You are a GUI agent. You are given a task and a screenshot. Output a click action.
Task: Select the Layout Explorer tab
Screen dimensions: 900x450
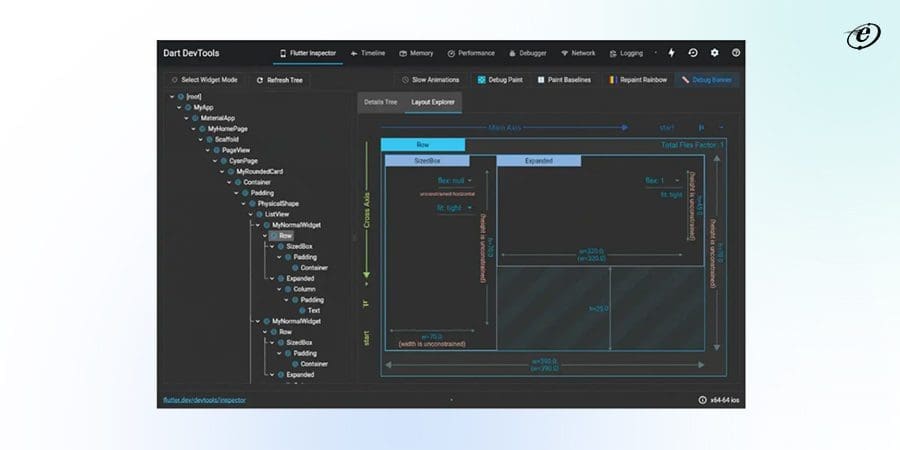tap(433, 102)
